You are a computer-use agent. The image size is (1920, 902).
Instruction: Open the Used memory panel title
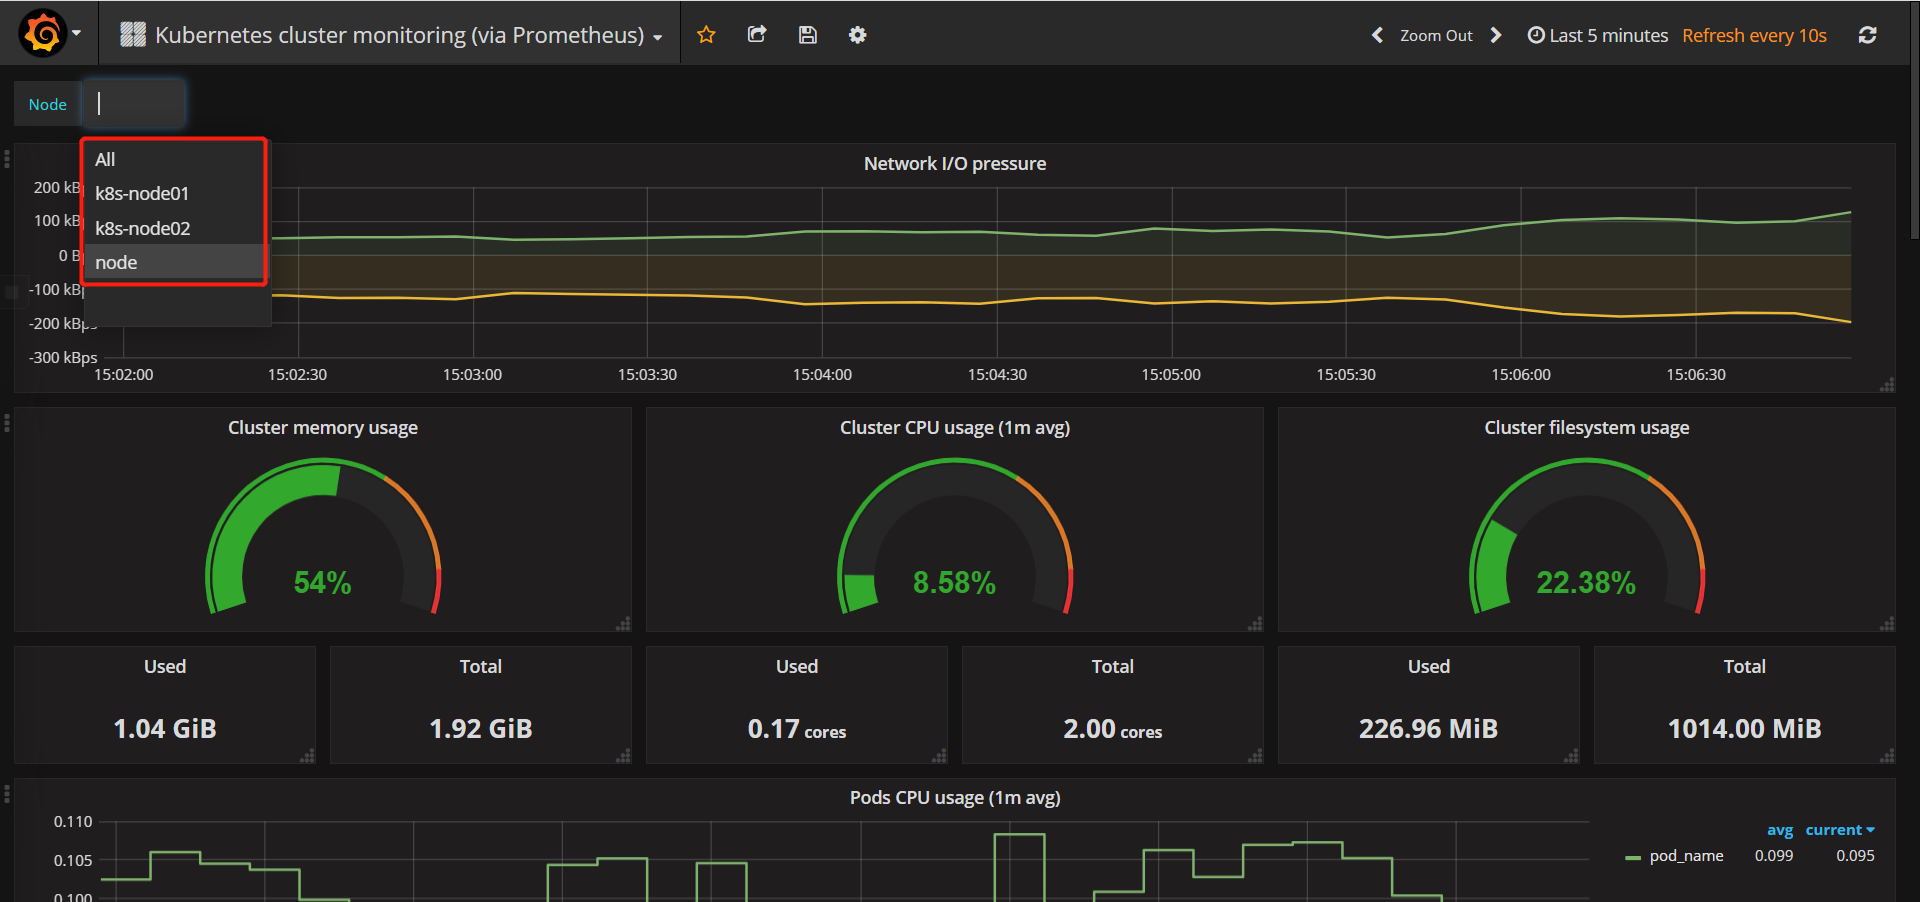coord(165,666)
